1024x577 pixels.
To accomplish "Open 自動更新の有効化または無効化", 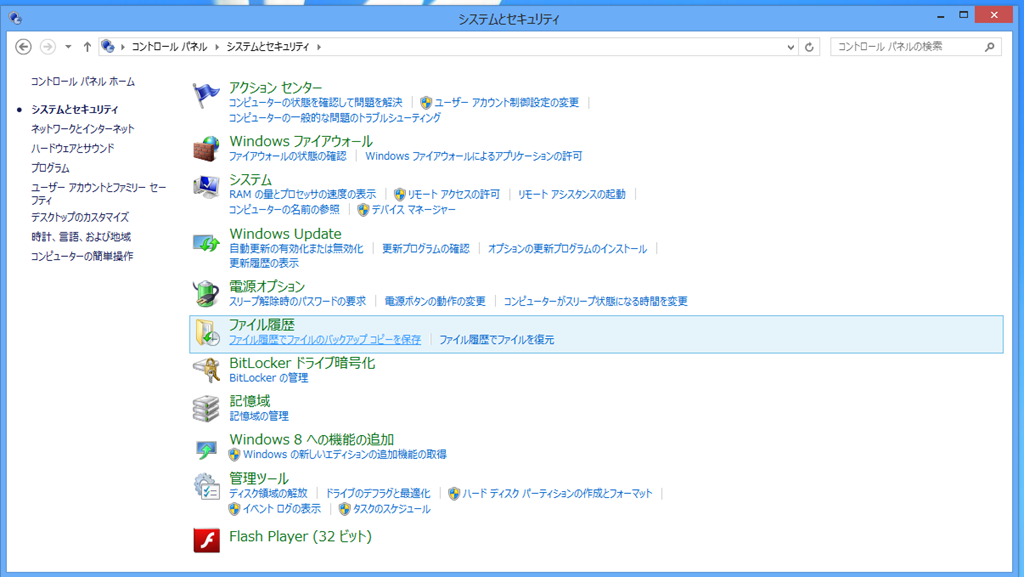I will 296,249.
